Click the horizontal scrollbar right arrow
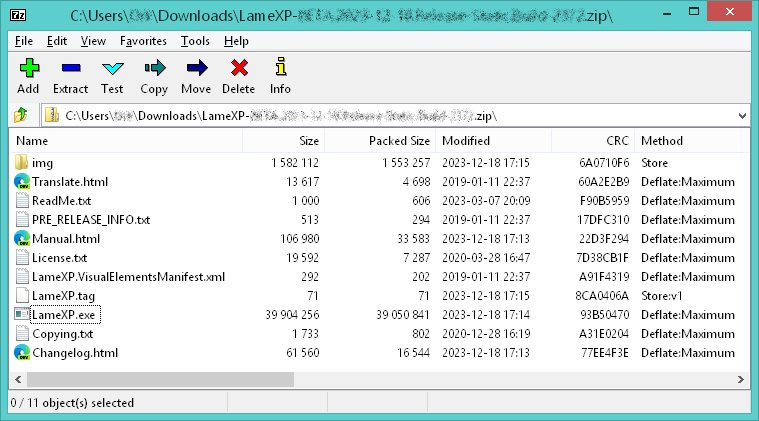This screenshot has width=759, height=421. coord(741,379)
